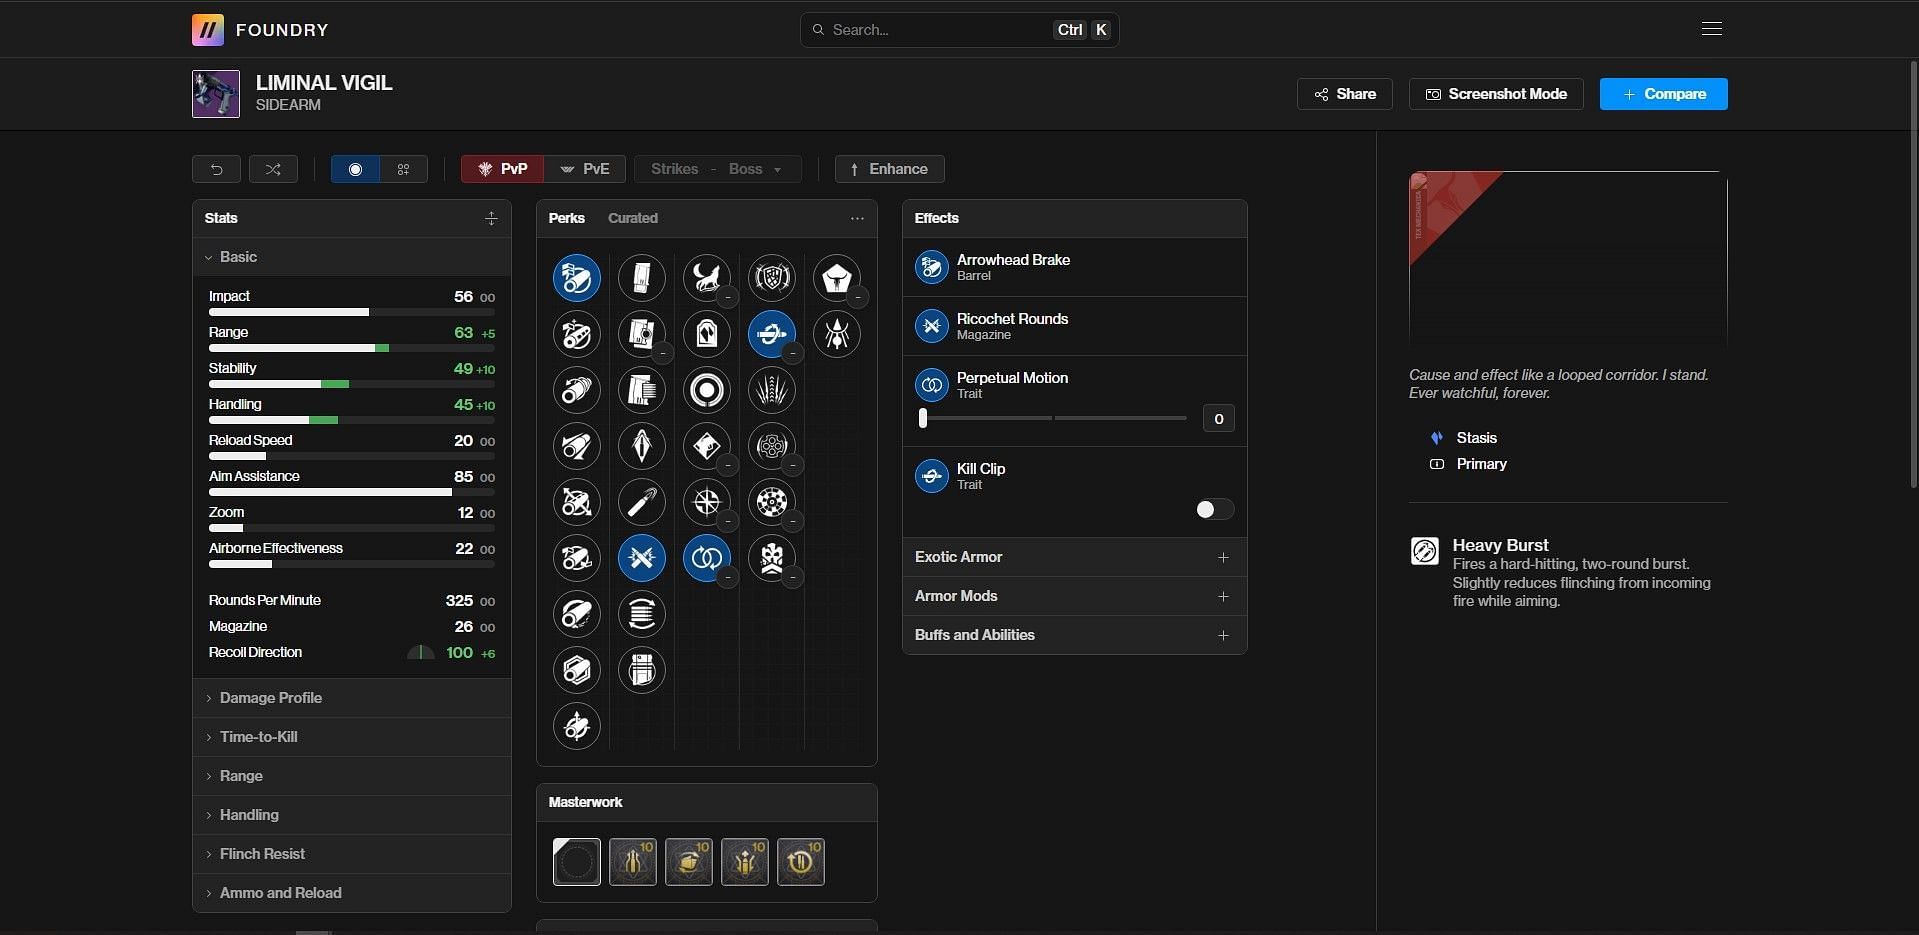Select the Perks tab
The width and height of the screenshot is (1919, 935).
(x=566, y=218)
